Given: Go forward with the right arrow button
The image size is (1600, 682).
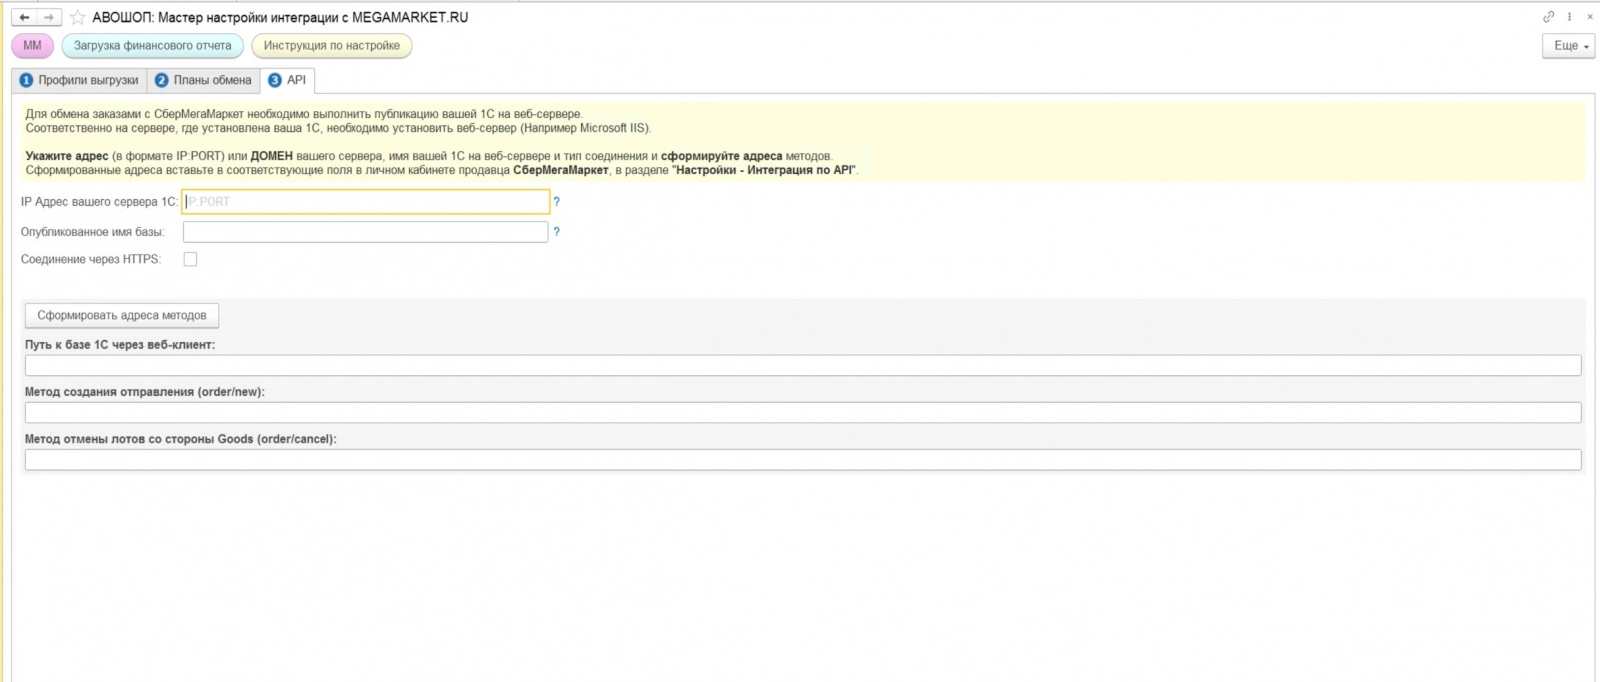Looking at the screenshot, I should click(49, 18).
